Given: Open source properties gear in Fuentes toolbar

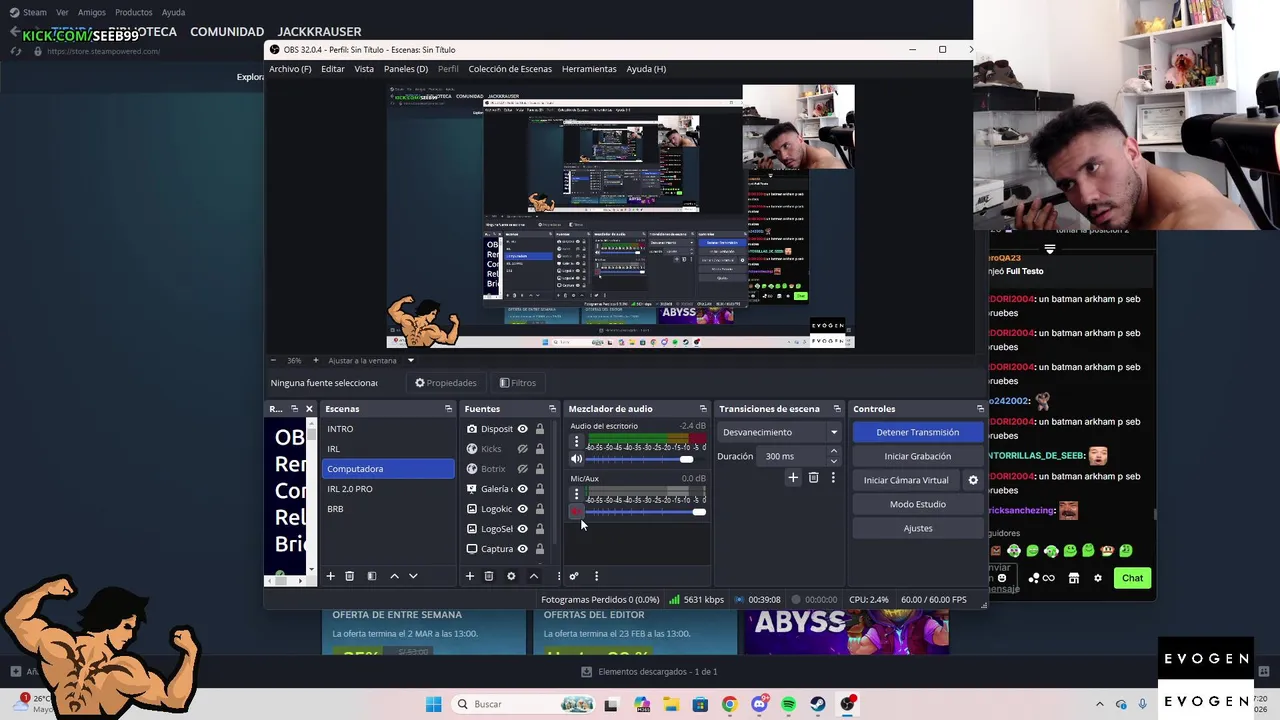Looking at the screenshot, I should (511, 576).
